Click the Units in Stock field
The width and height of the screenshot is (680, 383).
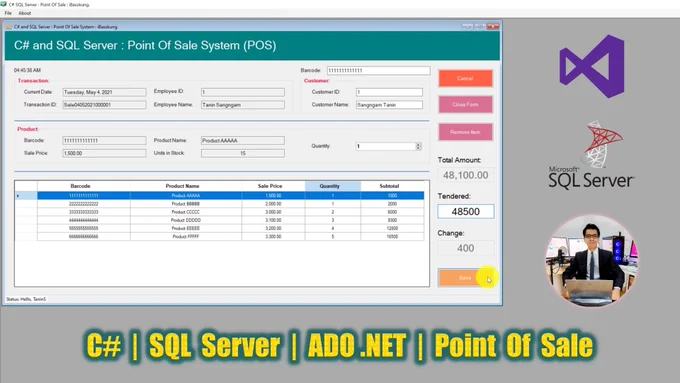[243, 153]
